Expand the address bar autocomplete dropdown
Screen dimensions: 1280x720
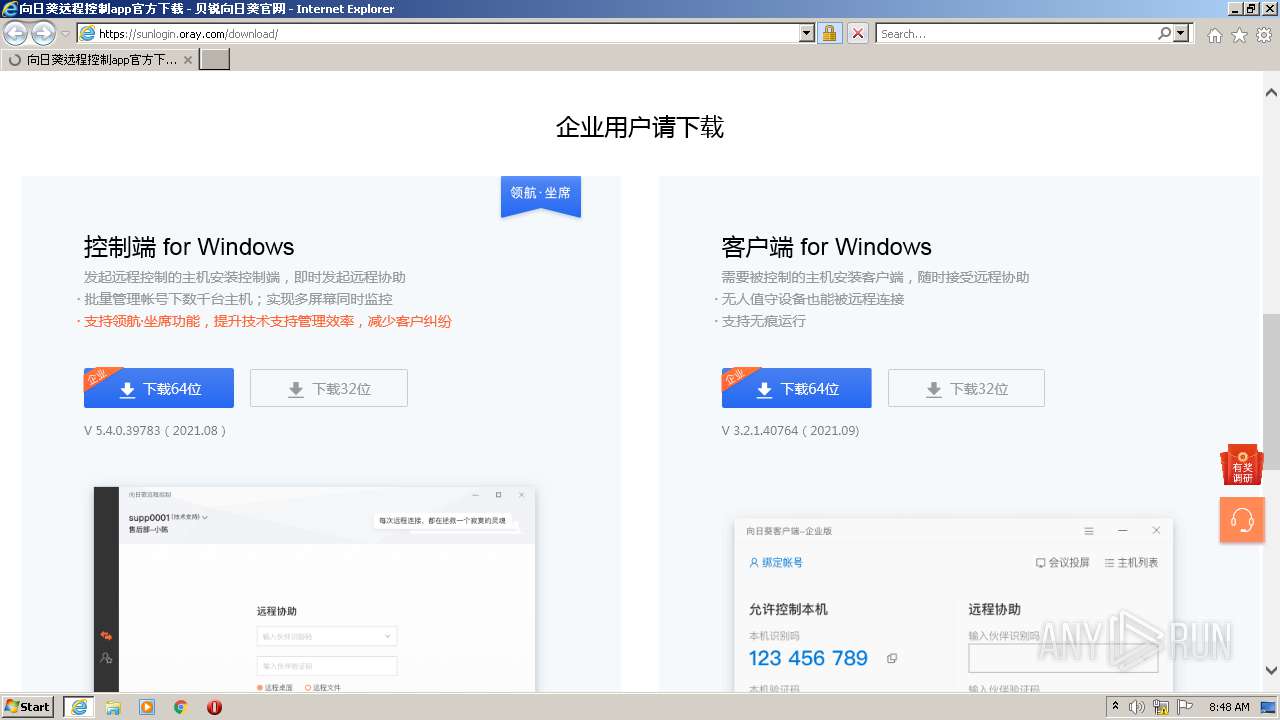coord(807,33)
